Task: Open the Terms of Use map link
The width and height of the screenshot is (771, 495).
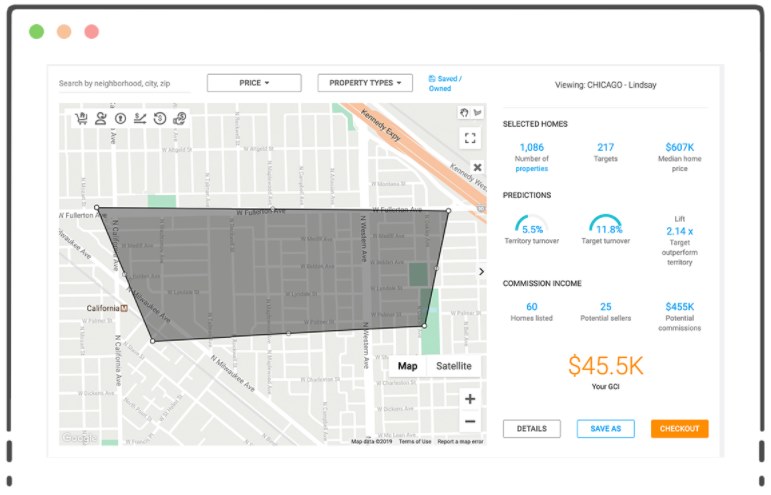Action: (415, 441)
